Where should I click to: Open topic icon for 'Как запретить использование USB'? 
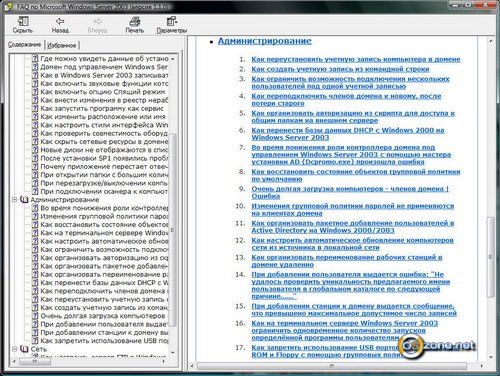coord(35,341)
